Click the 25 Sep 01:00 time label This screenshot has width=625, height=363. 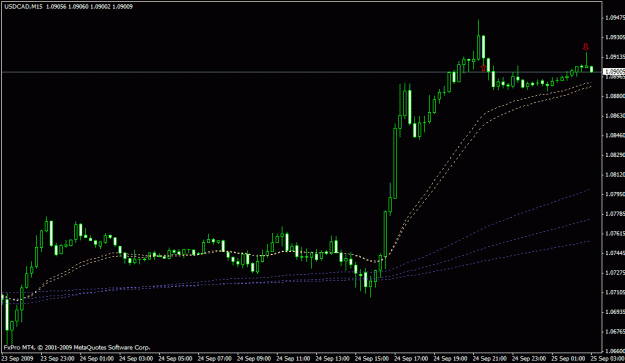[x=568, y=359]
